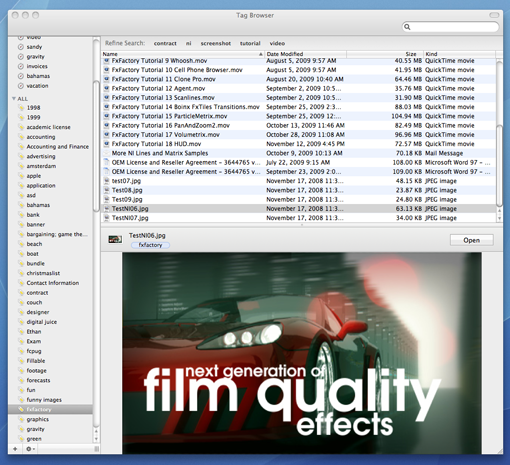Select FxFactory Tutorial 16 PanAndZoom2.mov
The image size is (510, 465).
[x=298, y=126]
